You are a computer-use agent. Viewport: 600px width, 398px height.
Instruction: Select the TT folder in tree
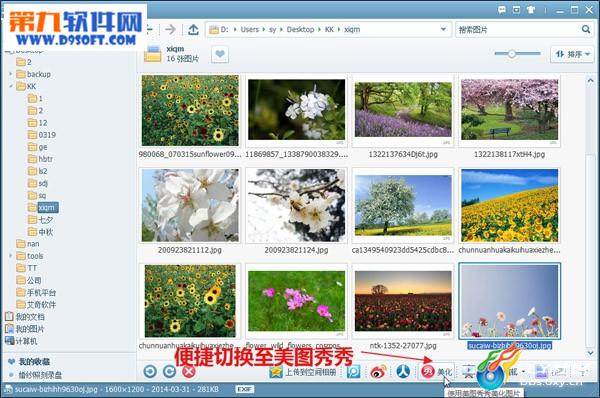tap(27, 268)
